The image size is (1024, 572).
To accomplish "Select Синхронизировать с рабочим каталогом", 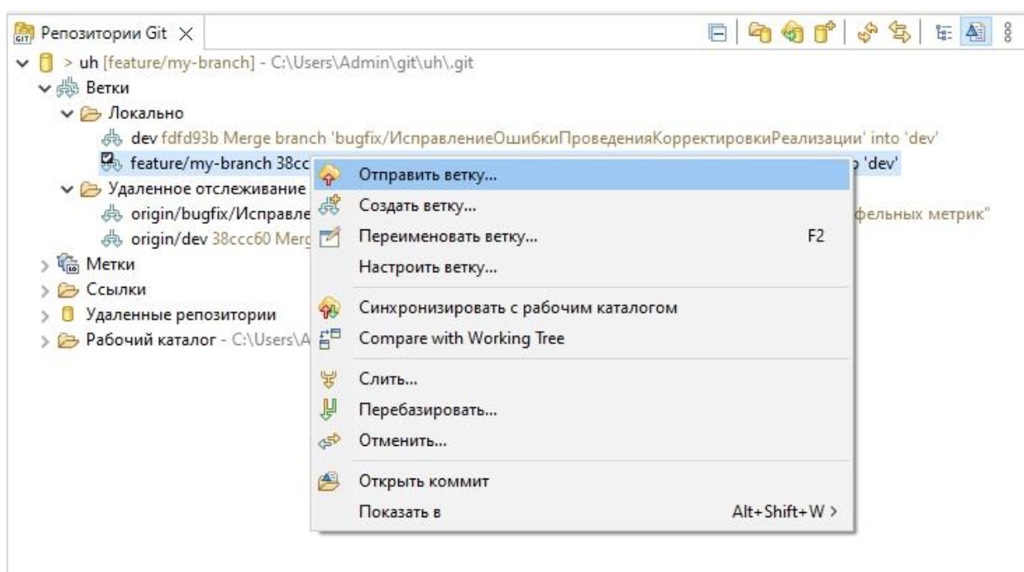I will pos(517,307).
